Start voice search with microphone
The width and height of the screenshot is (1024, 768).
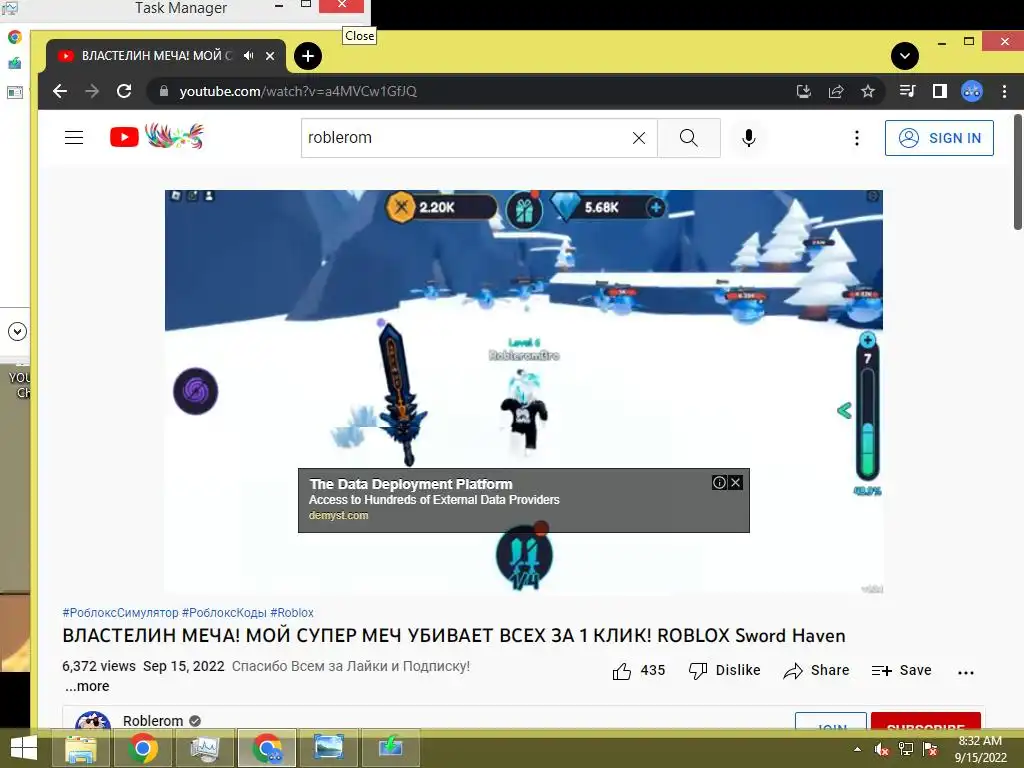(748, 138)
